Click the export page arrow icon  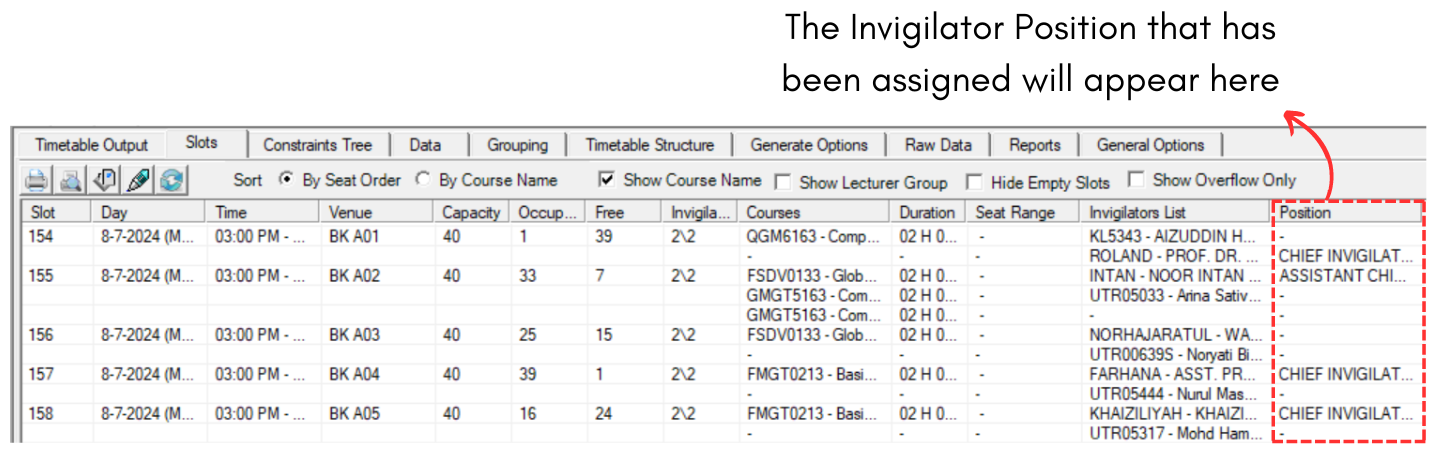click(104, 181)
